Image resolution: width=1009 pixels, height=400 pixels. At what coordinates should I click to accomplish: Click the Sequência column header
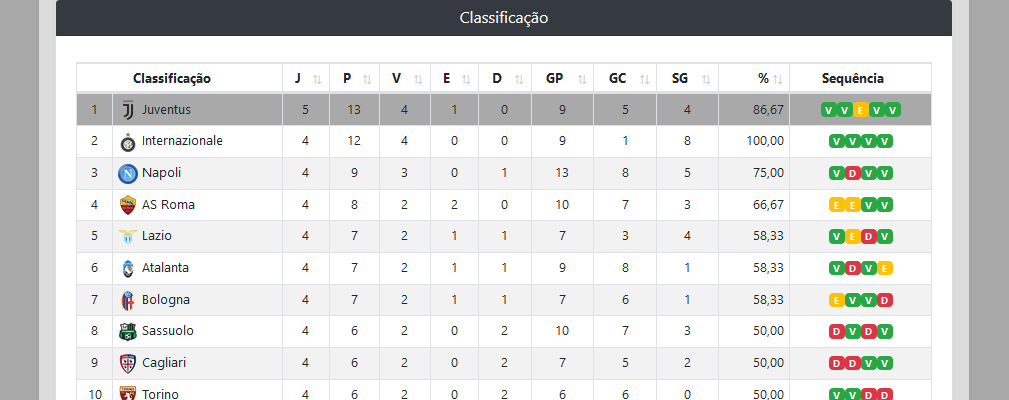click(852, 79)
